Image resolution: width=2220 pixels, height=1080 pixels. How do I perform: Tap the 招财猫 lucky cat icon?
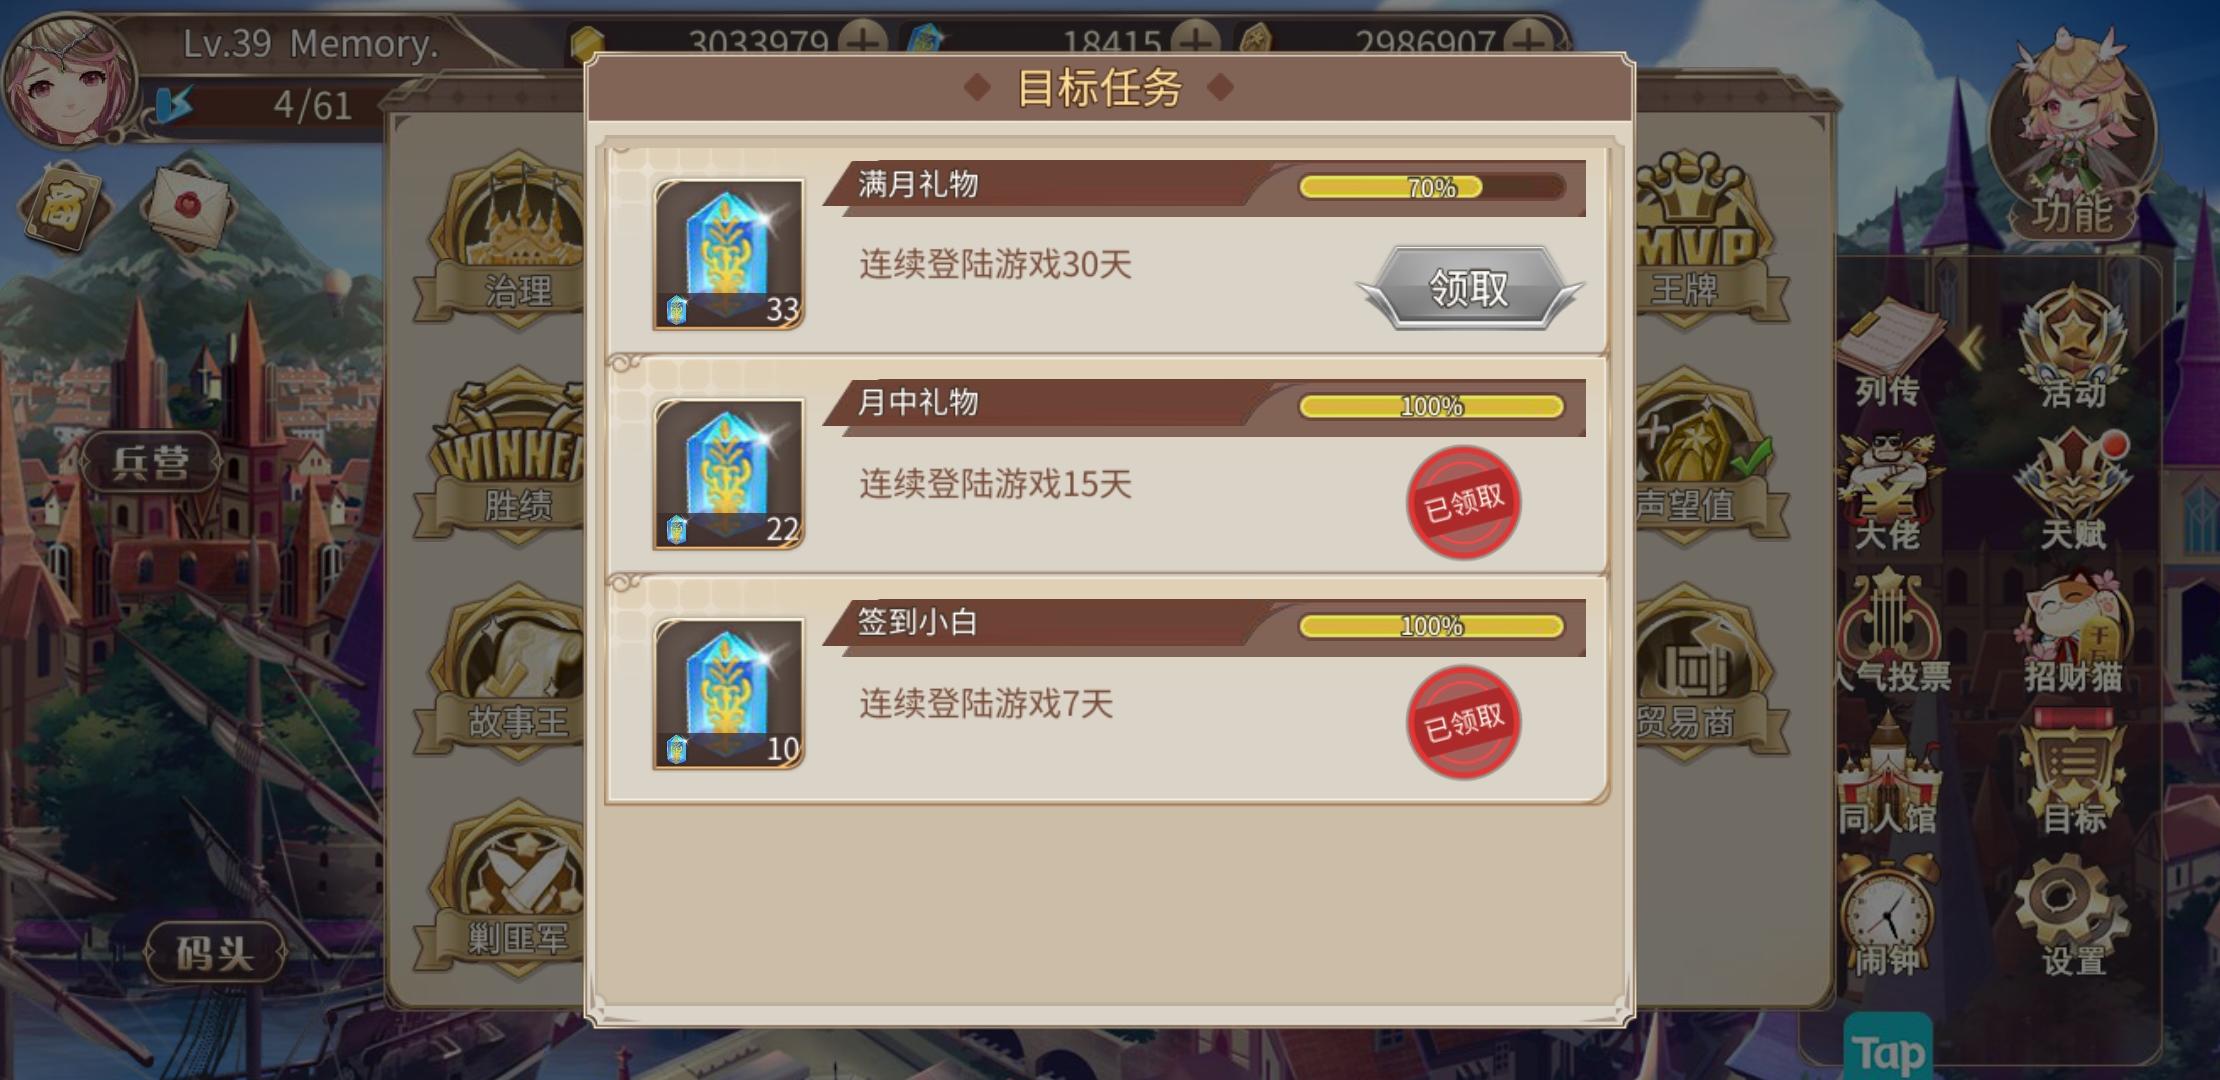click(x=2073, y=634)
